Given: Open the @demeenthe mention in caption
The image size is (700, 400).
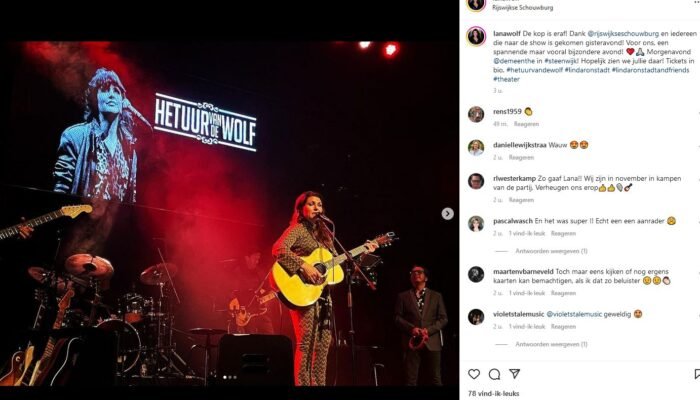Looking at the screenshot, I should tap(514, 61).
